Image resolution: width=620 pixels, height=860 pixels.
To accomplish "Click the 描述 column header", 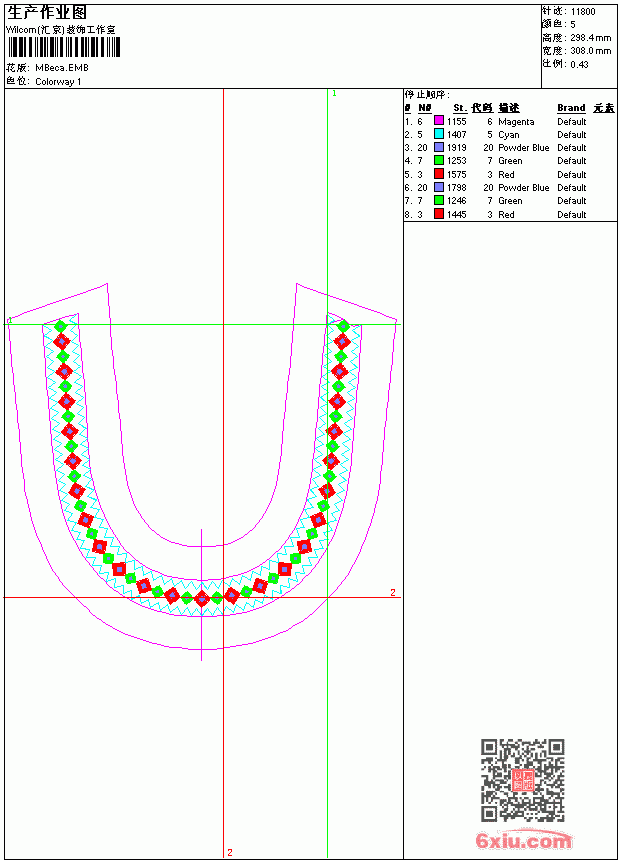I will 509,108.
